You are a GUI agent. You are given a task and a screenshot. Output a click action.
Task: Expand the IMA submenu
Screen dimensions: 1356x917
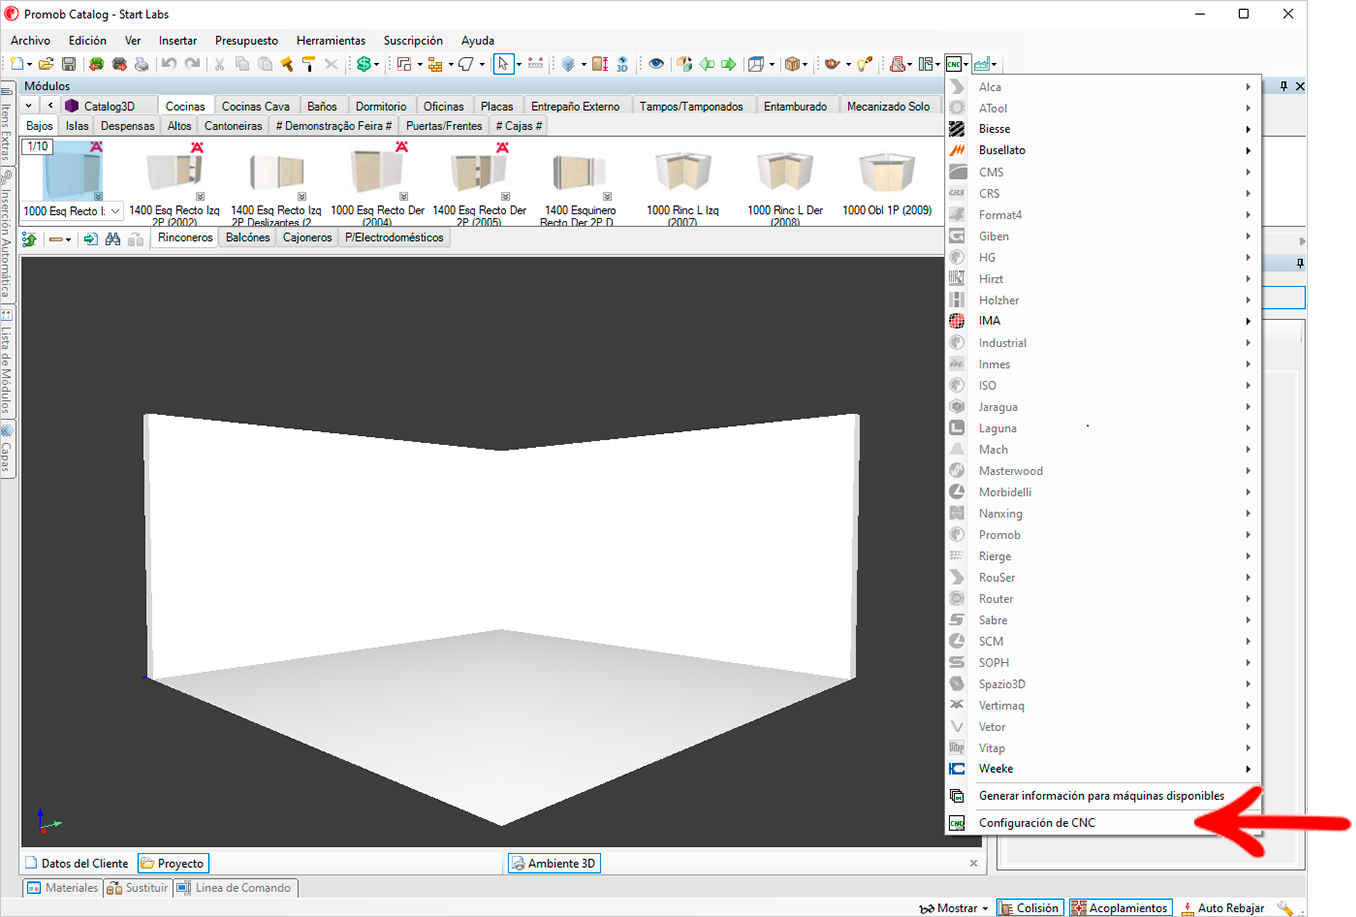[x=1103, y=321]
